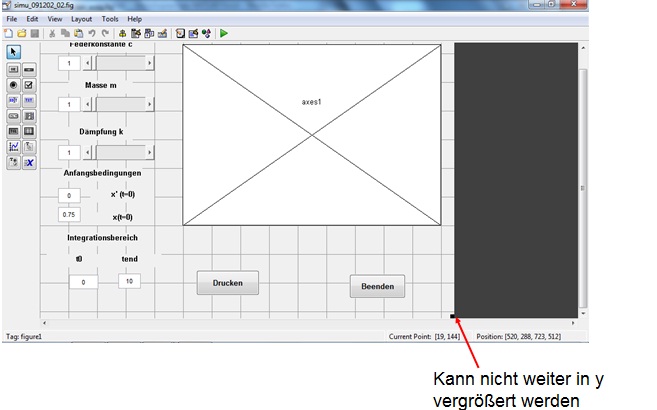Select the Push Button palette tool
657x410 pixels.
click(14, 70)
